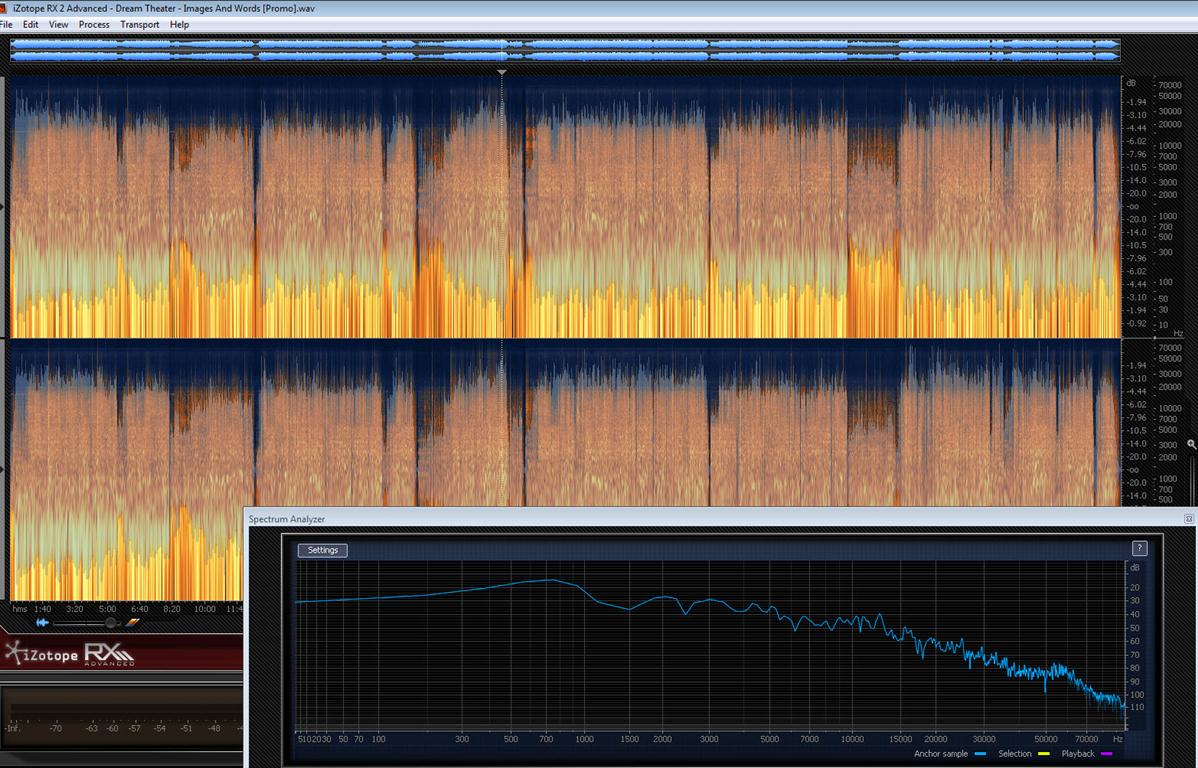1198x768 pixels.
Task: Open the File menu
Action: (x=6, y=24)
